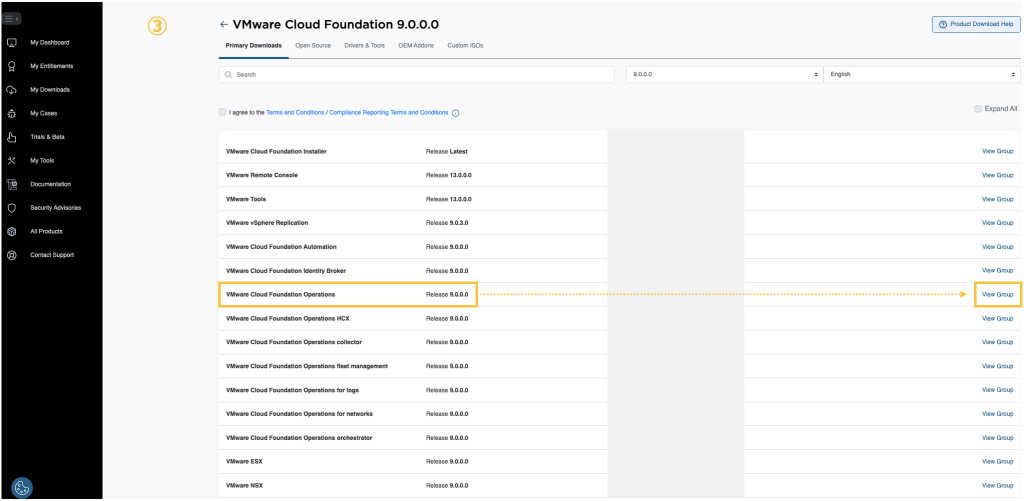Click the magnifier icon in the search box
Image resolution: width=1024 pixels, height=501 pixels.
(x=229, y=75)
